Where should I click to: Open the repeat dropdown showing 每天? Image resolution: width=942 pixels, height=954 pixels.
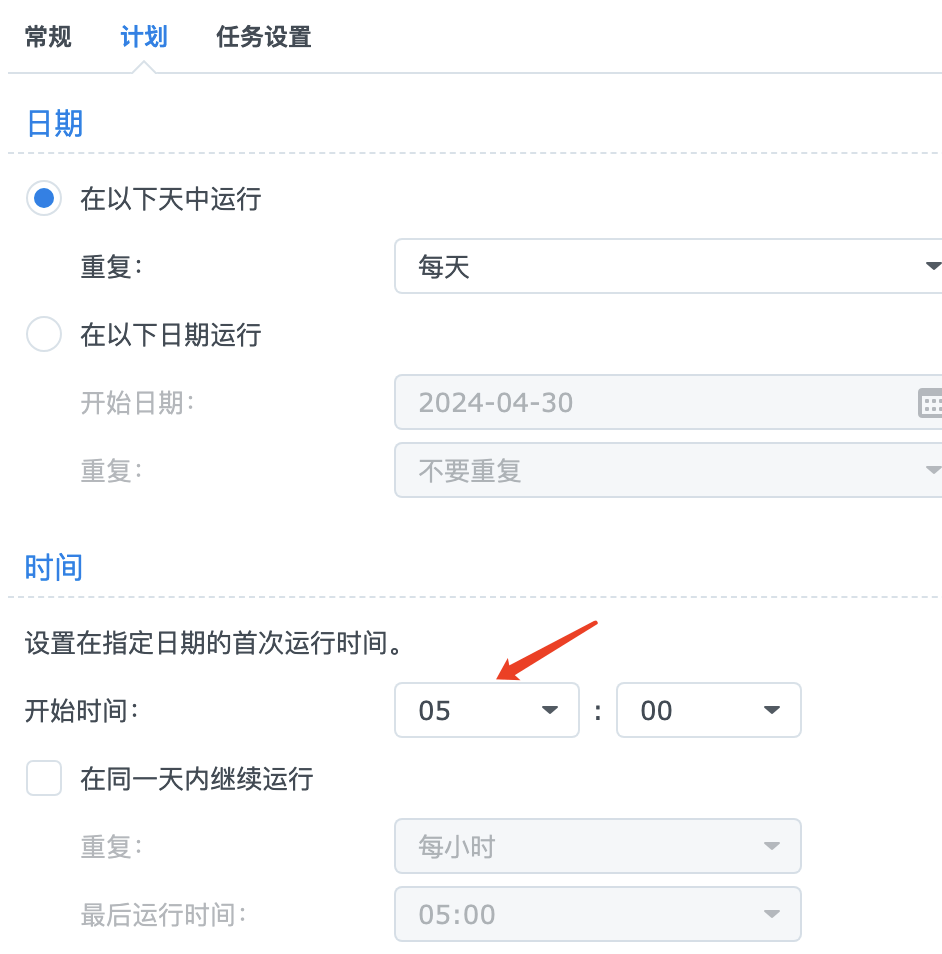pos(668,266)
